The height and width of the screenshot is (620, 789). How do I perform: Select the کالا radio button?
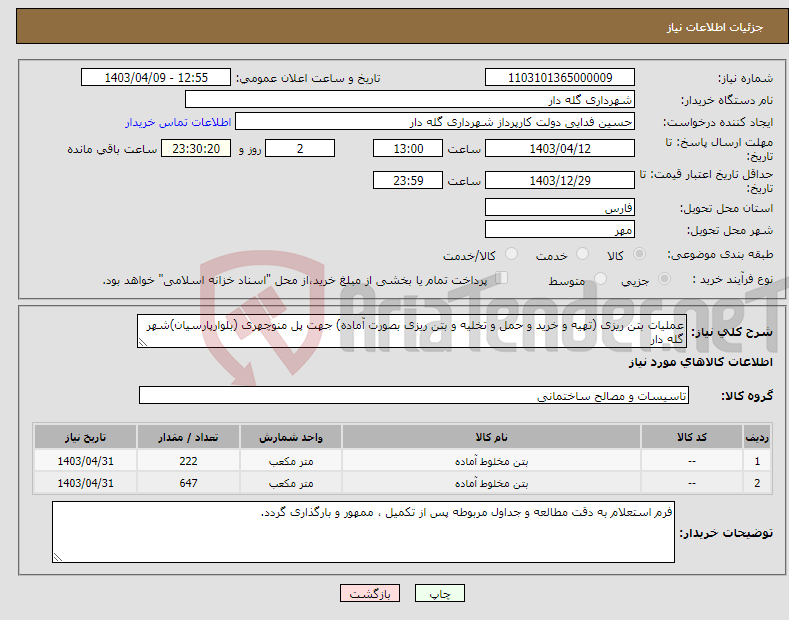click(x=639, y=254)
